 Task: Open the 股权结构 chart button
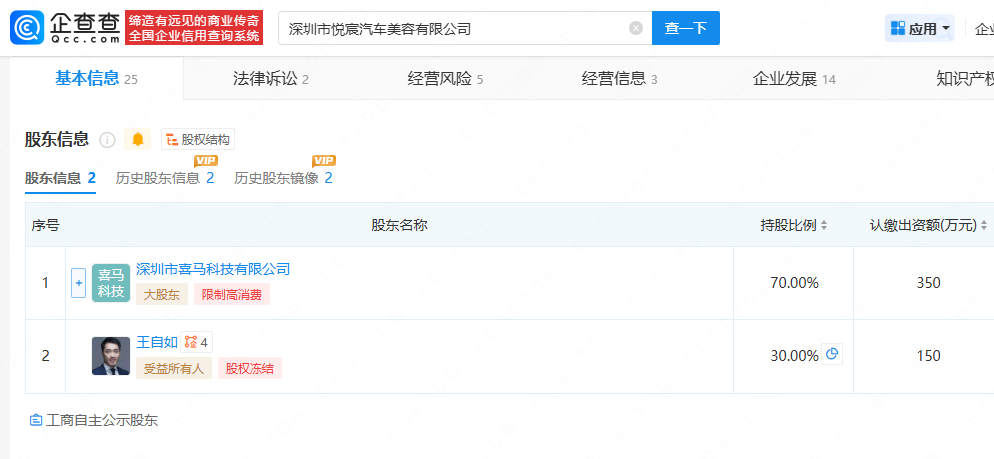click(x=198, y=140)
